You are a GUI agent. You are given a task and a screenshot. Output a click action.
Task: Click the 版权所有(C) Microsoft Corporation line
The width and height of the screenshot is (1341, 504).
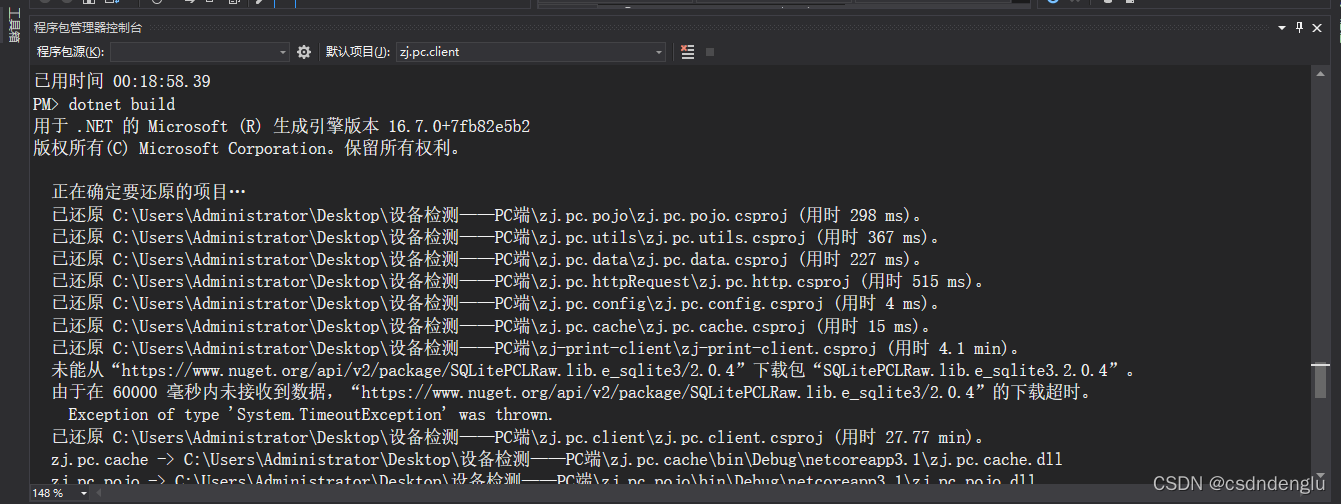click(x=247, y=148)
